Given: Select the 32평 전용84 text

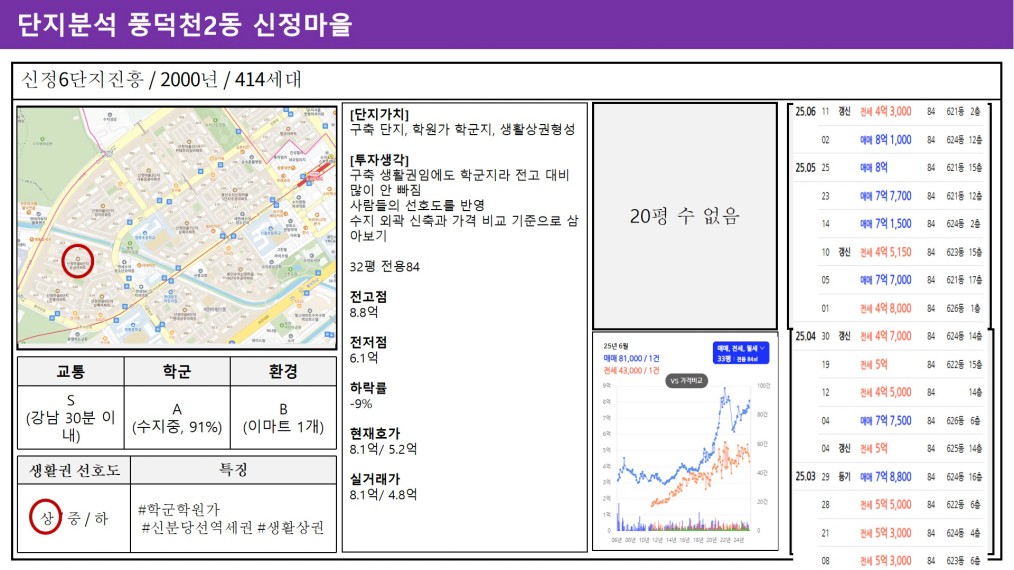Looking at the screenshot, I should tap(385, 266).
